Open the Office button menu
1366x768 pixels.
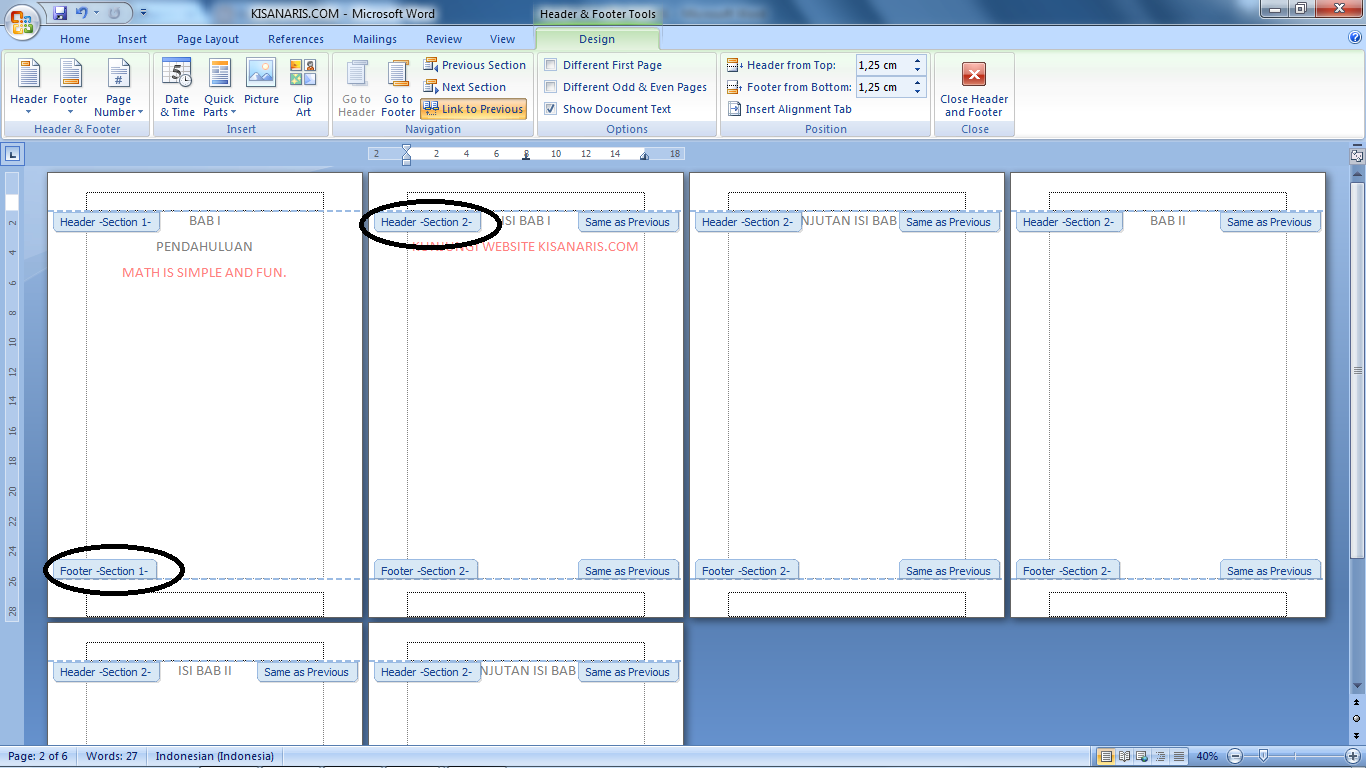pyautogui.click(x=21, y=21)
